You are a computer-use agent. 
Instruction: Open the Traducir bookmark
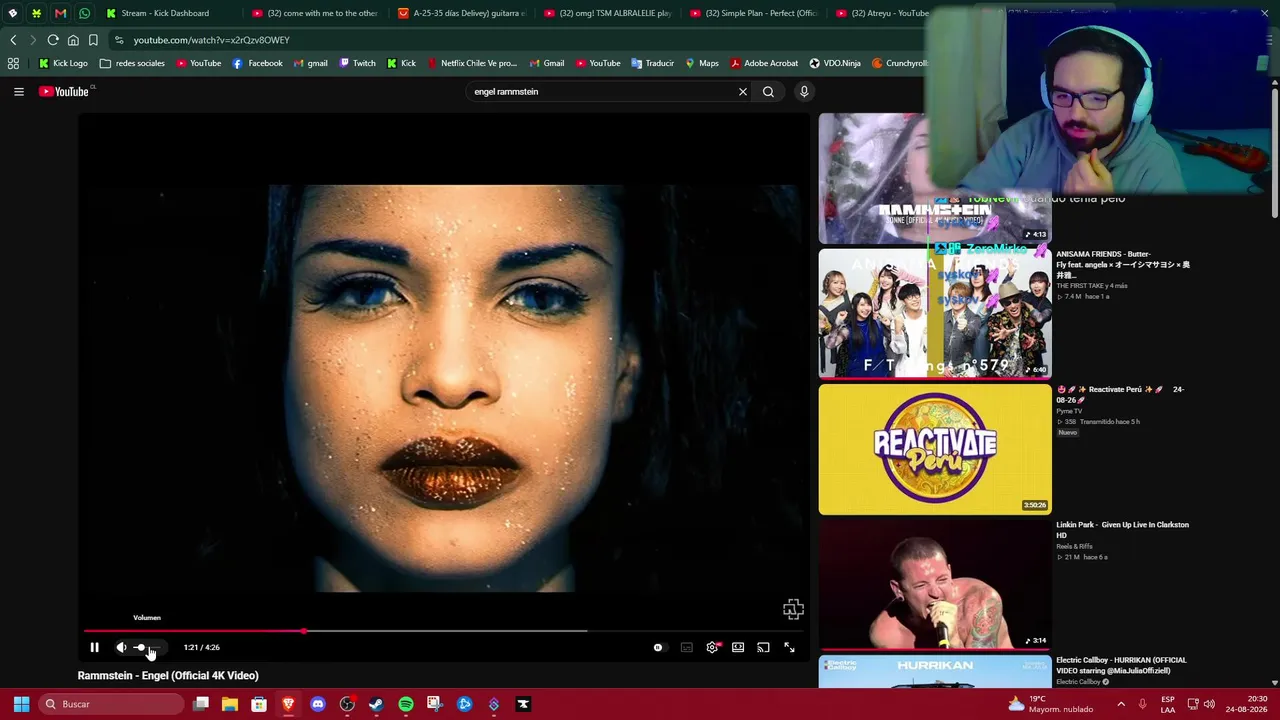[x=652, y=63]
